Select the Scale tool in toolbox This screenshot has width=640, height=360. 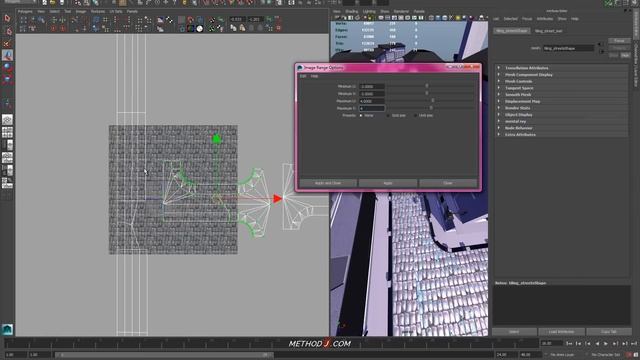(x=7, y=79)
